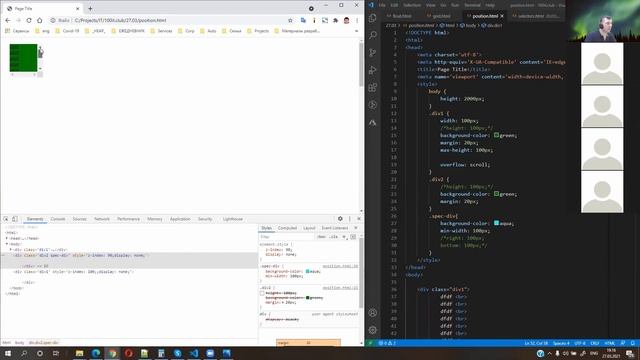Image resolution: width=640 pixels, height=360 pixels.
Task: Open the Chrome profile avatar
Action: (347, 20)
